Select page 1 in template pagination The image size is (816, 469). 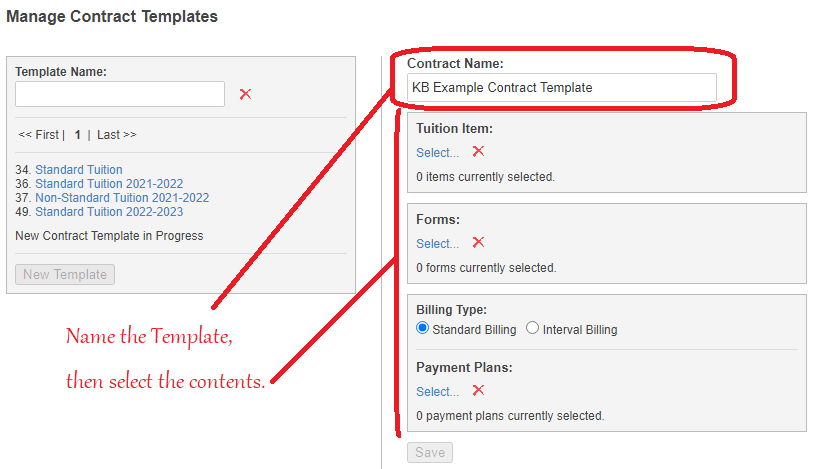78,135
